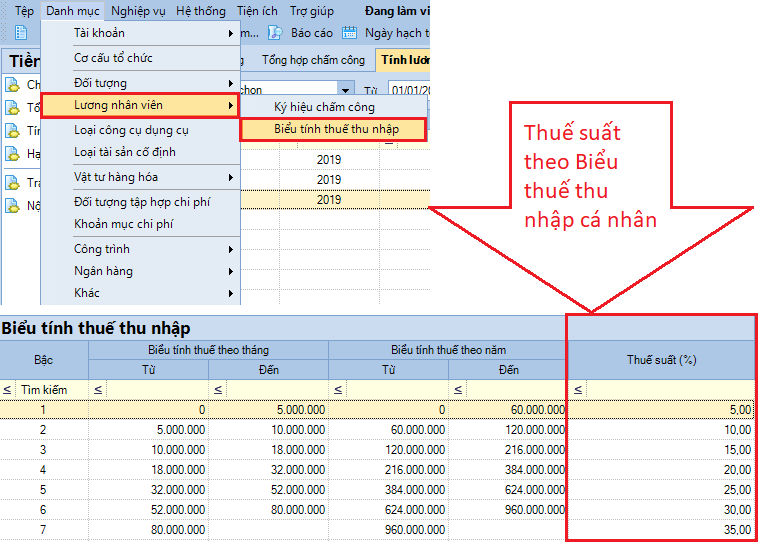Select tax rate cell 10,00
Screen dimensions: 760x544
click(x=662, y=430)
